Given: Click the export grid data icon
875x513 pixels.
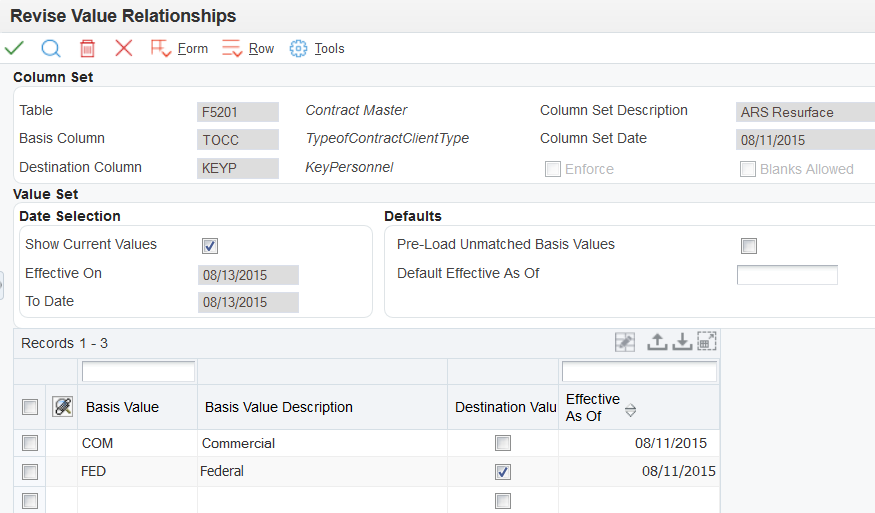Looking at the screenshot, I should click(x=657, y=342).
